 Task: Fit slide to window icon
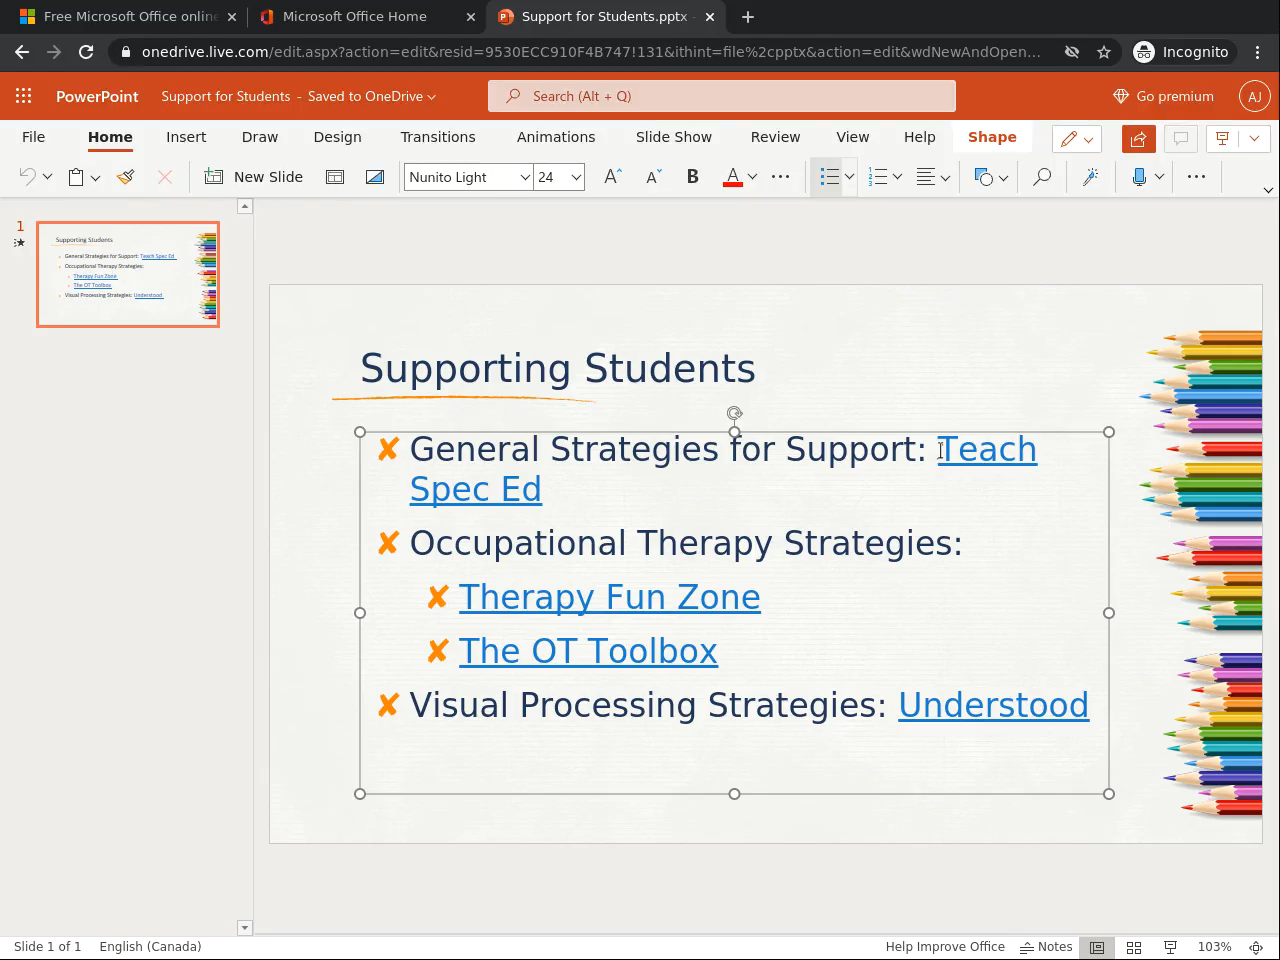pyautogui.click(x=1257, y=947)
